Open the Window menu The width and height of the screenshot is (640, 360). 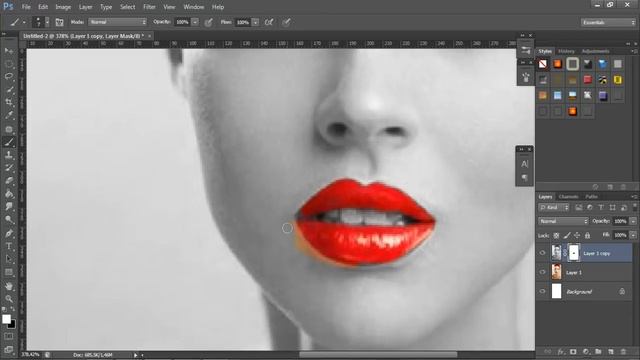pyautogui.click(x=193, y=7)
